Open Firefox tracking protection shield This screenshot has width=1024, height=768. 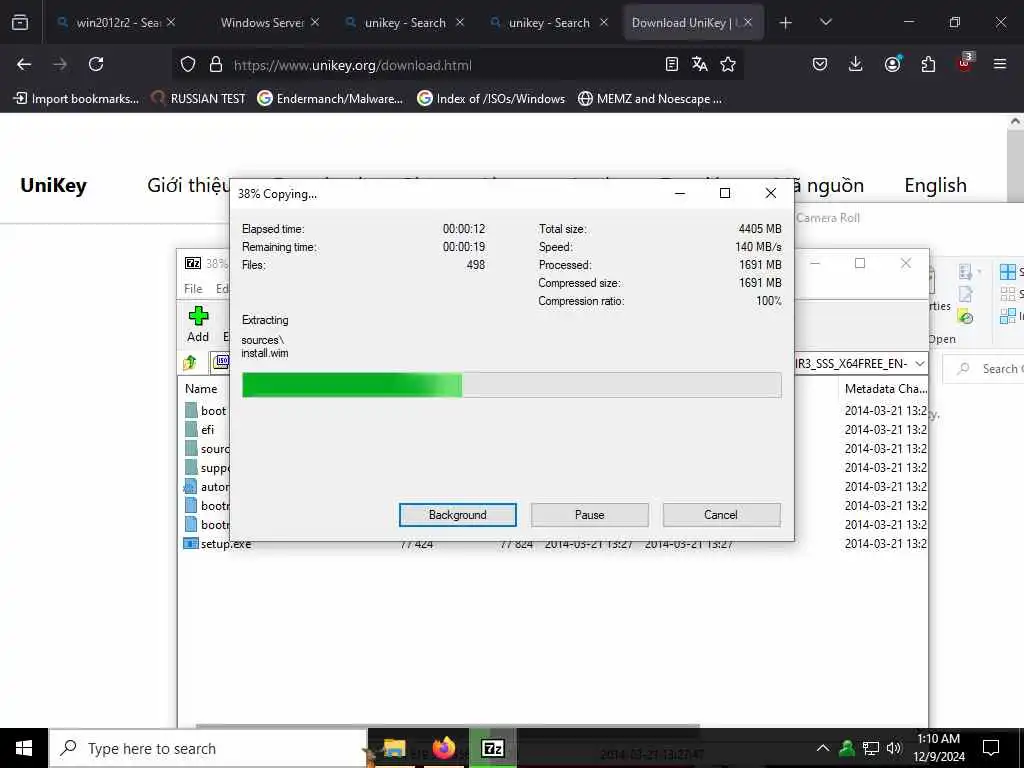188,64
